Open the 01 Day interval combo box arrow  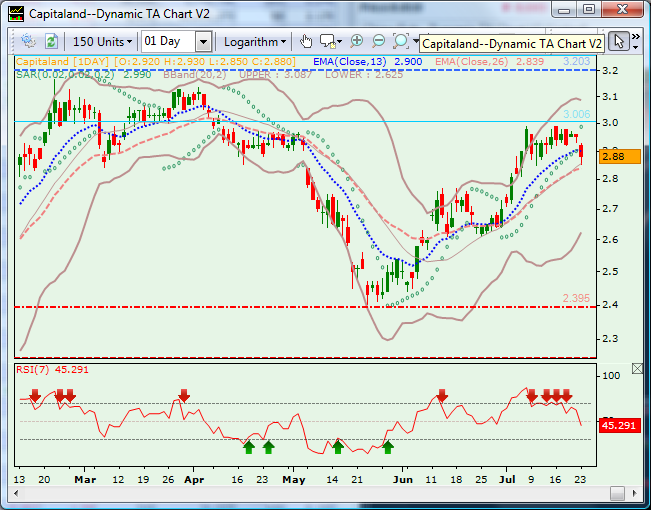[x=203, y=42]
